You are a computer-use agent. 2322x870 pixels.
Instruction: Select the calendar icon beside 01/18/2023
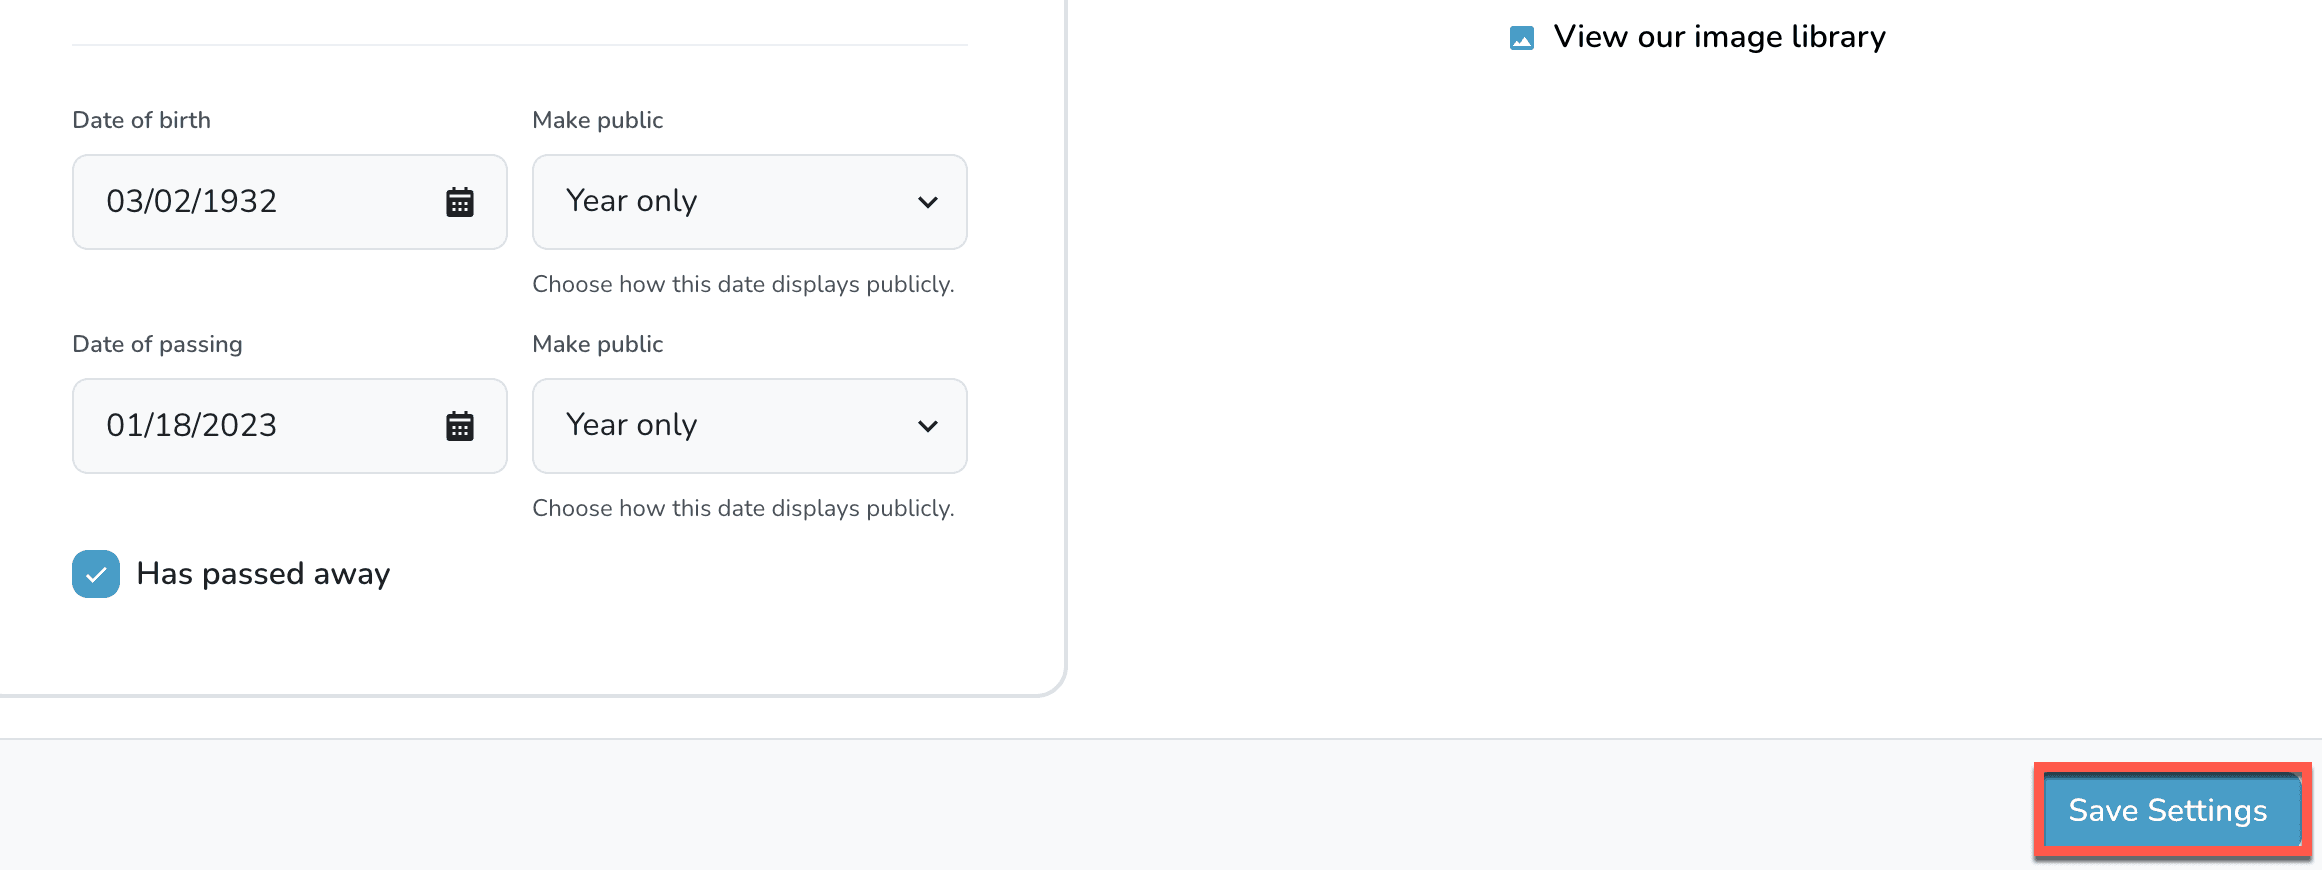[459, 426]
